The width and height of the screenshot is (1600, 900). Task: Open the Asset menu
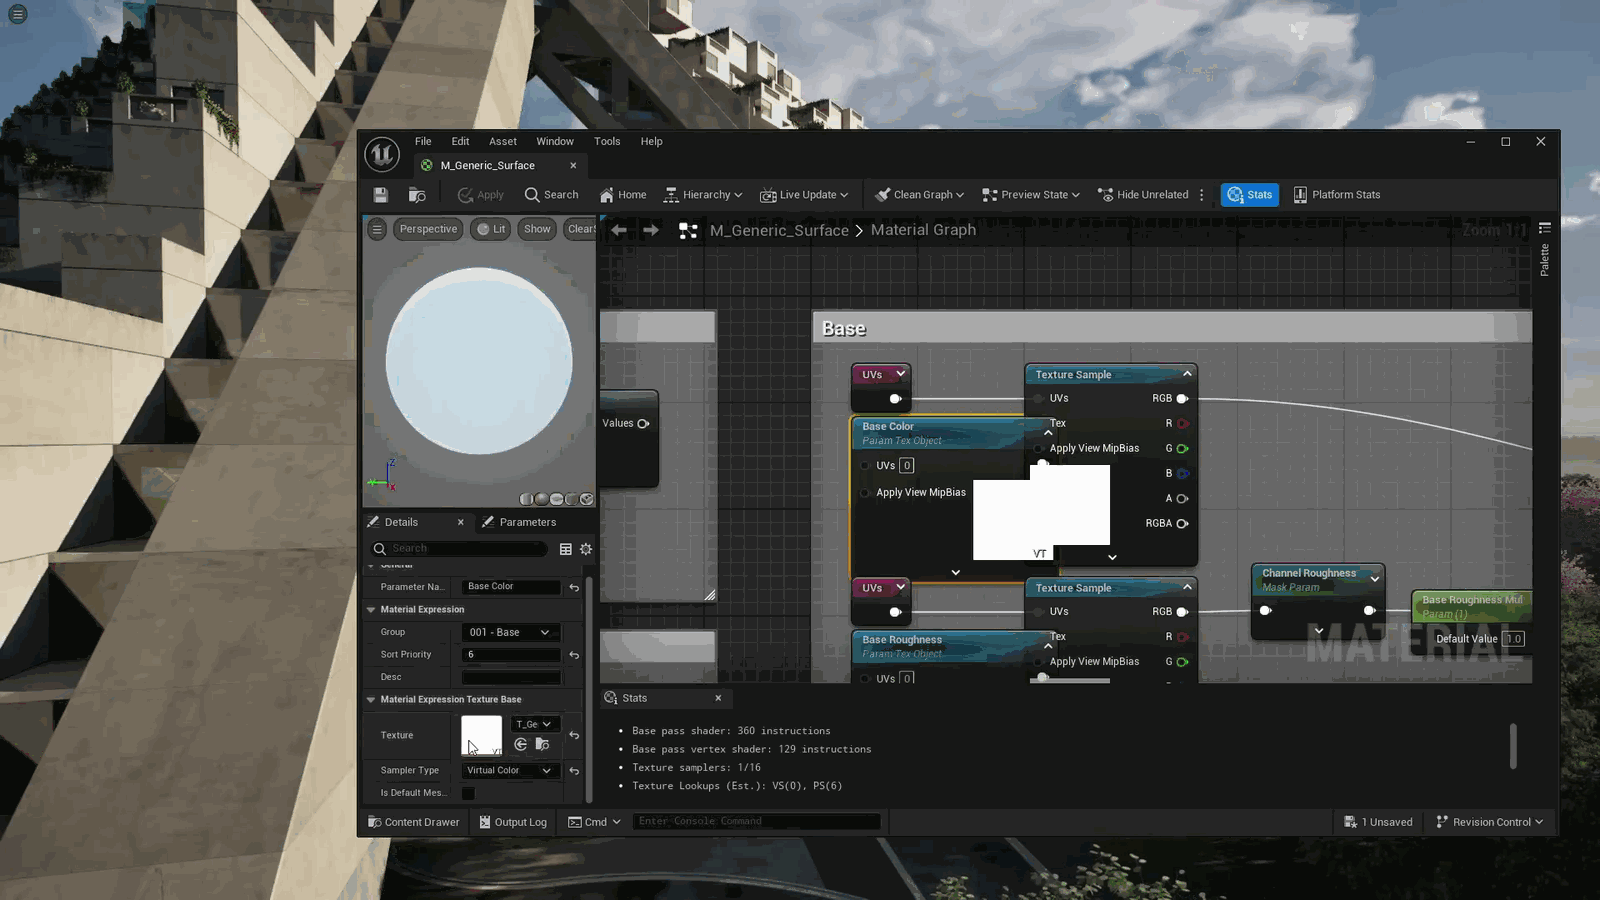point(503,142)
